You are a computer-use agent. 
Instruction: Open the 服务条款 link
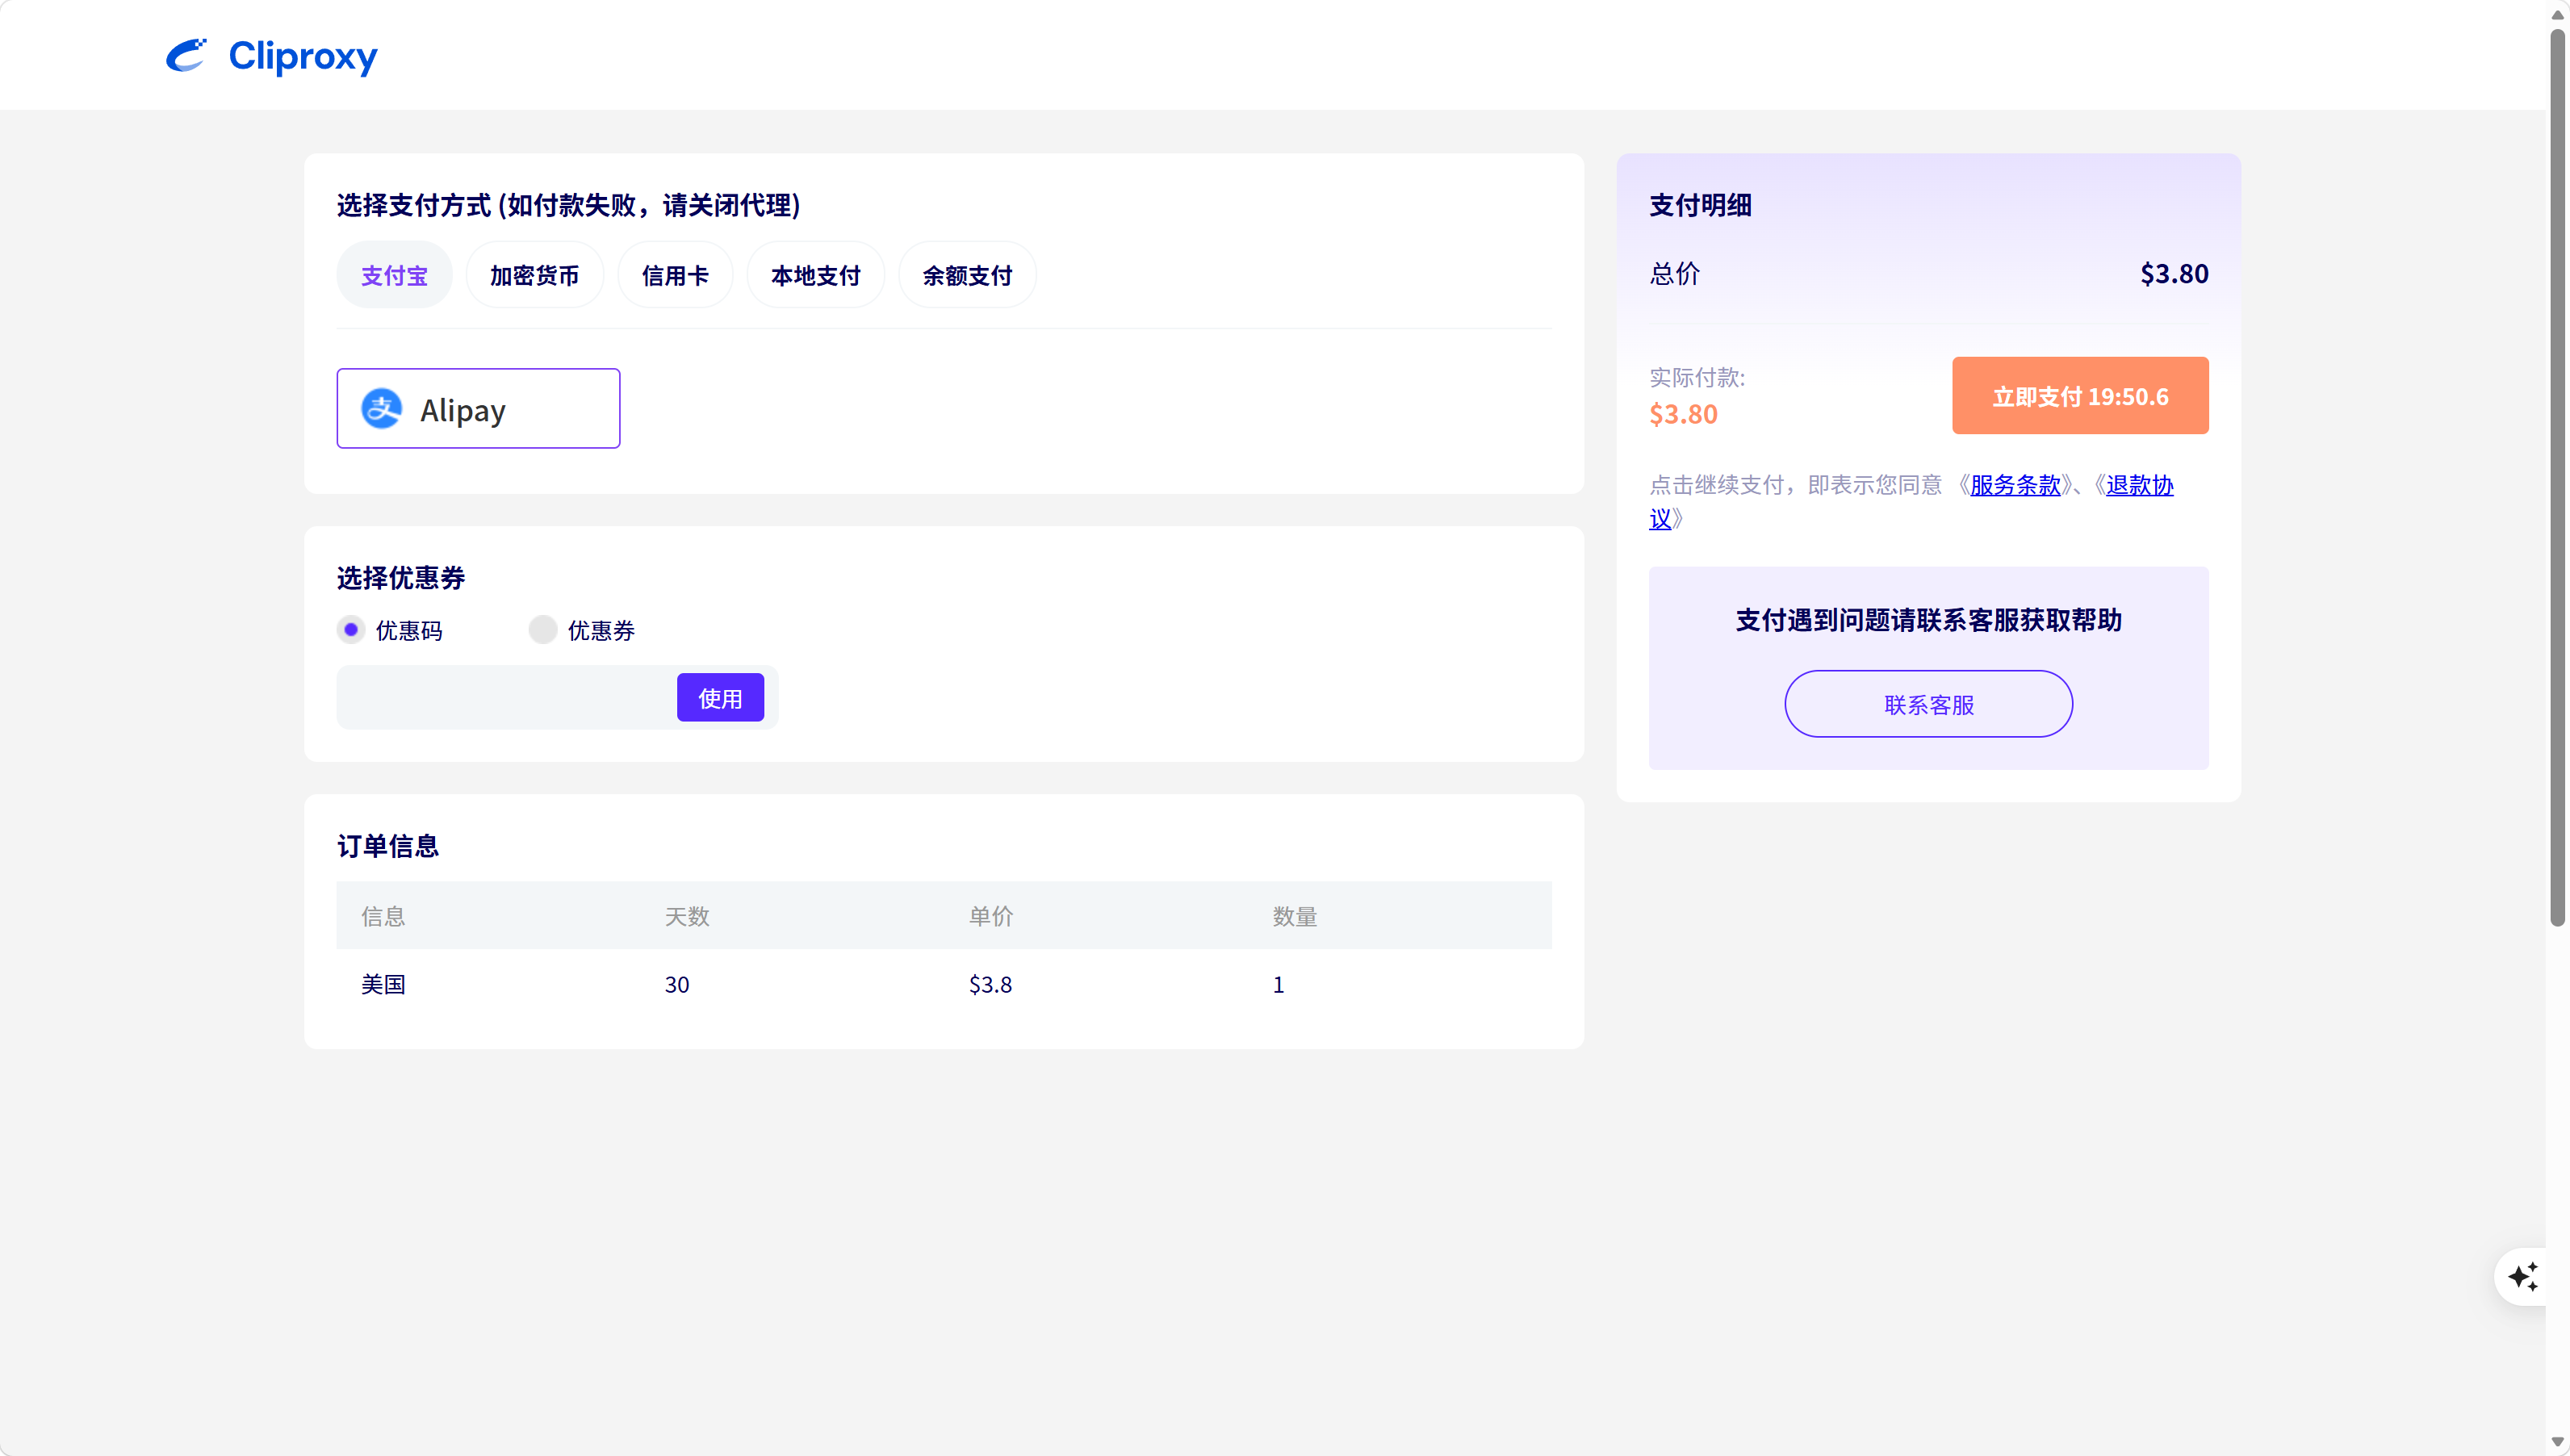tap(2015, 485)
